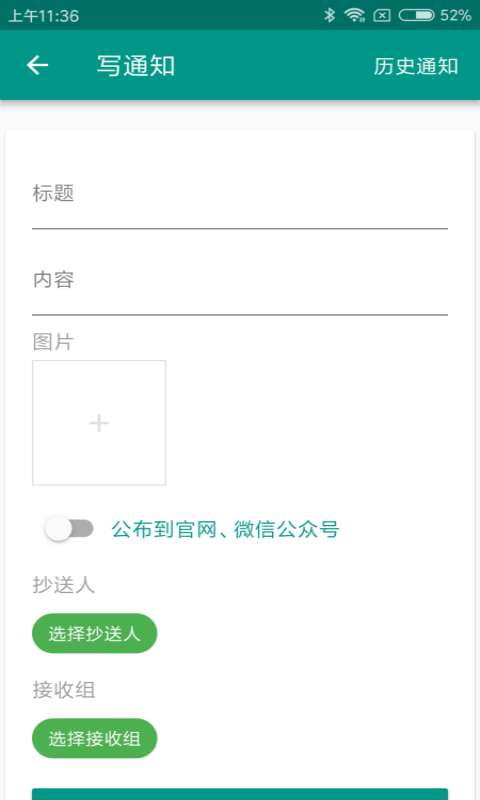
Task: Tap the Wi-Fi status icon
Action: click(x=355, y=15)
